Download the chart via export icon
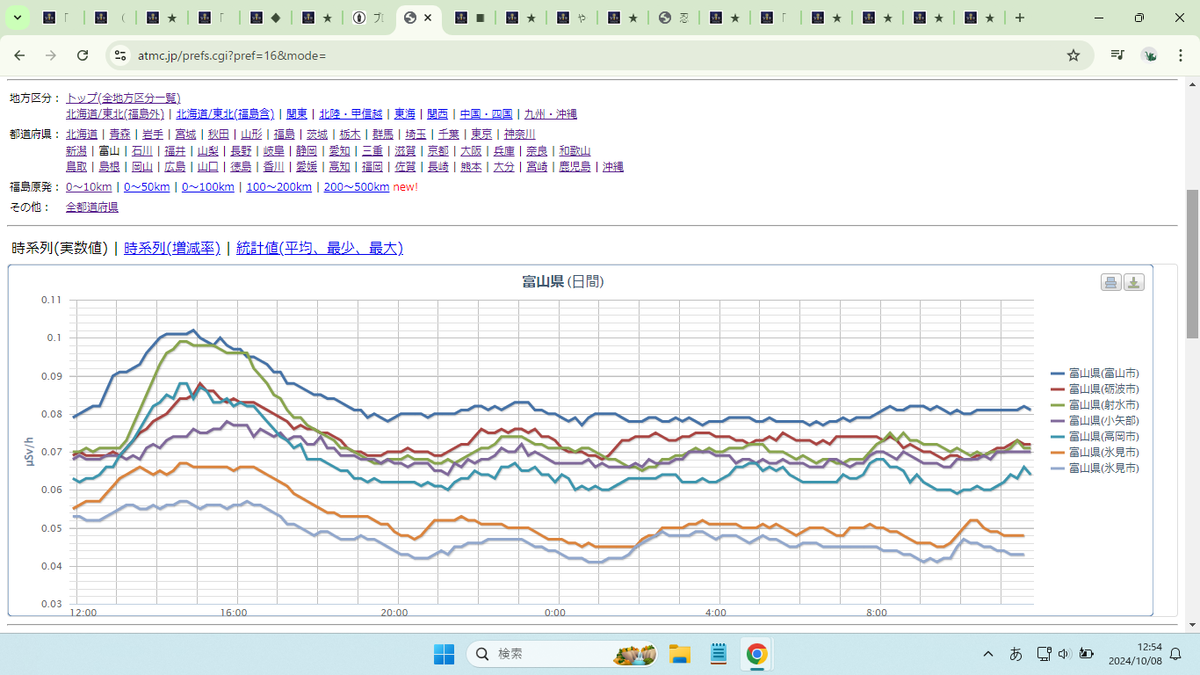Screen dimensions: 1200x675 click(x=1134, y=283)
